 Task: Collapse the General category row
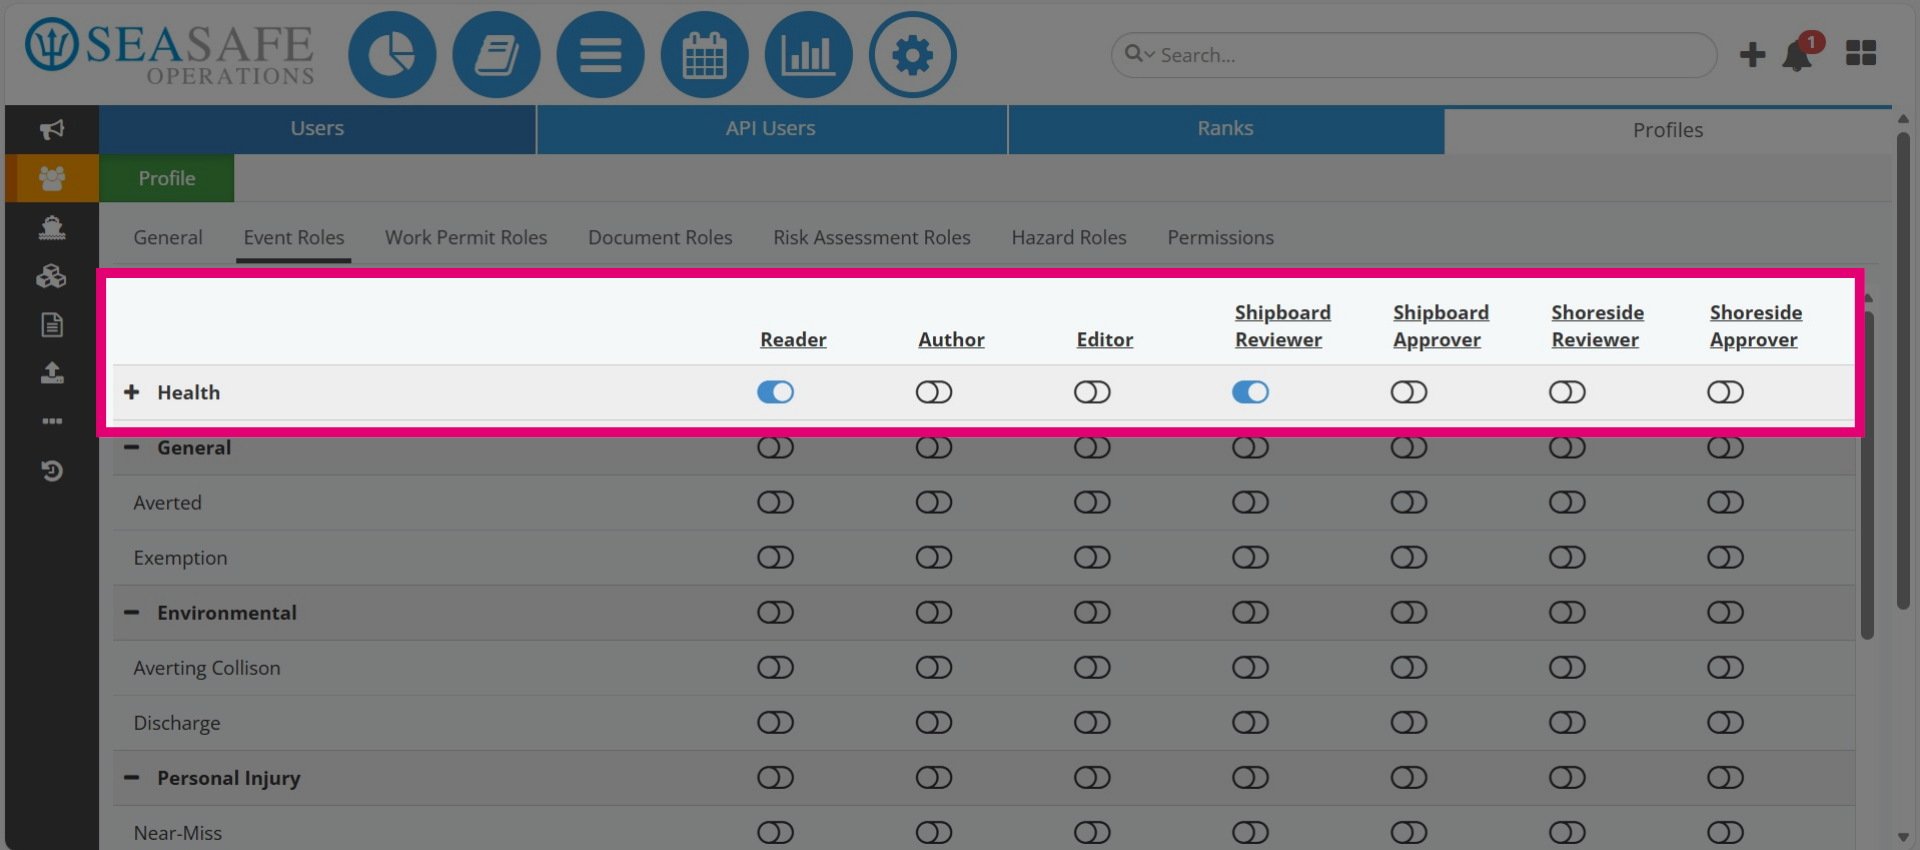pos(131,448)
